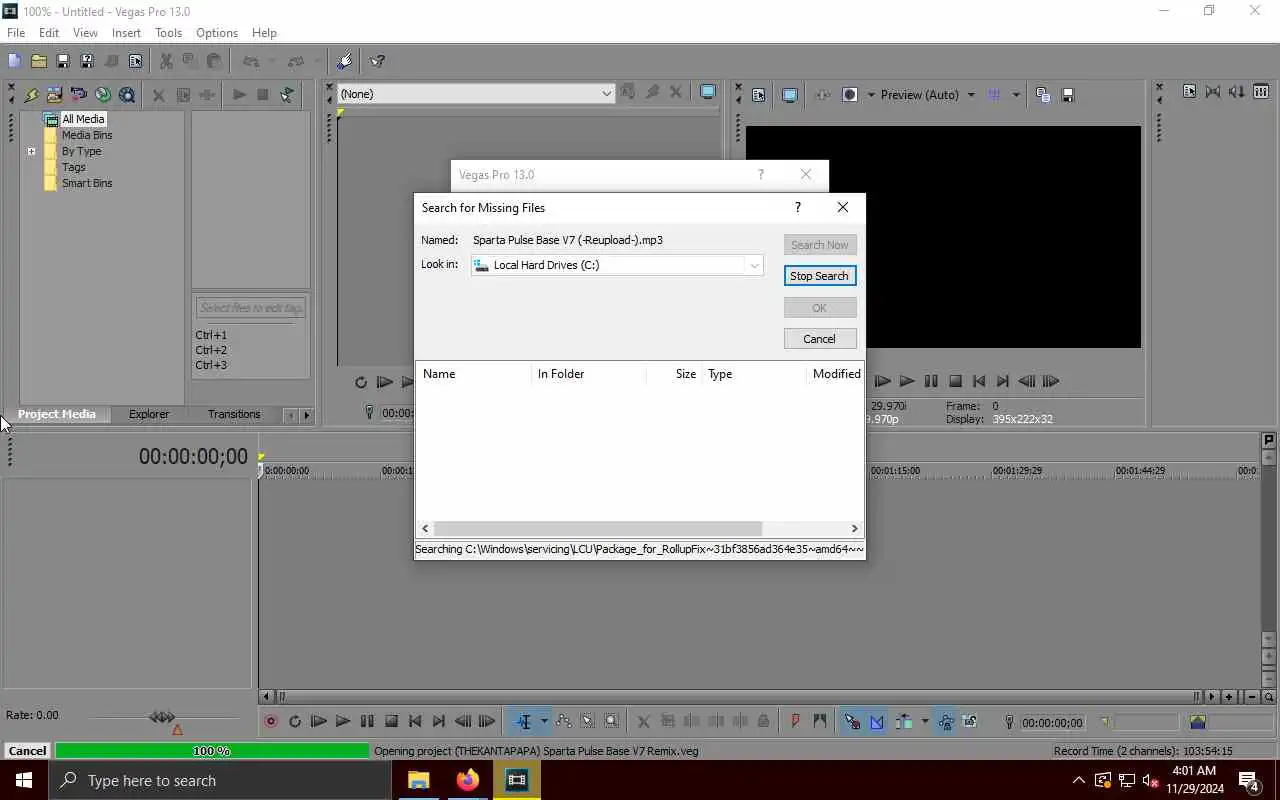Click the Save Snapshot to File icon

pos(1067,95)
